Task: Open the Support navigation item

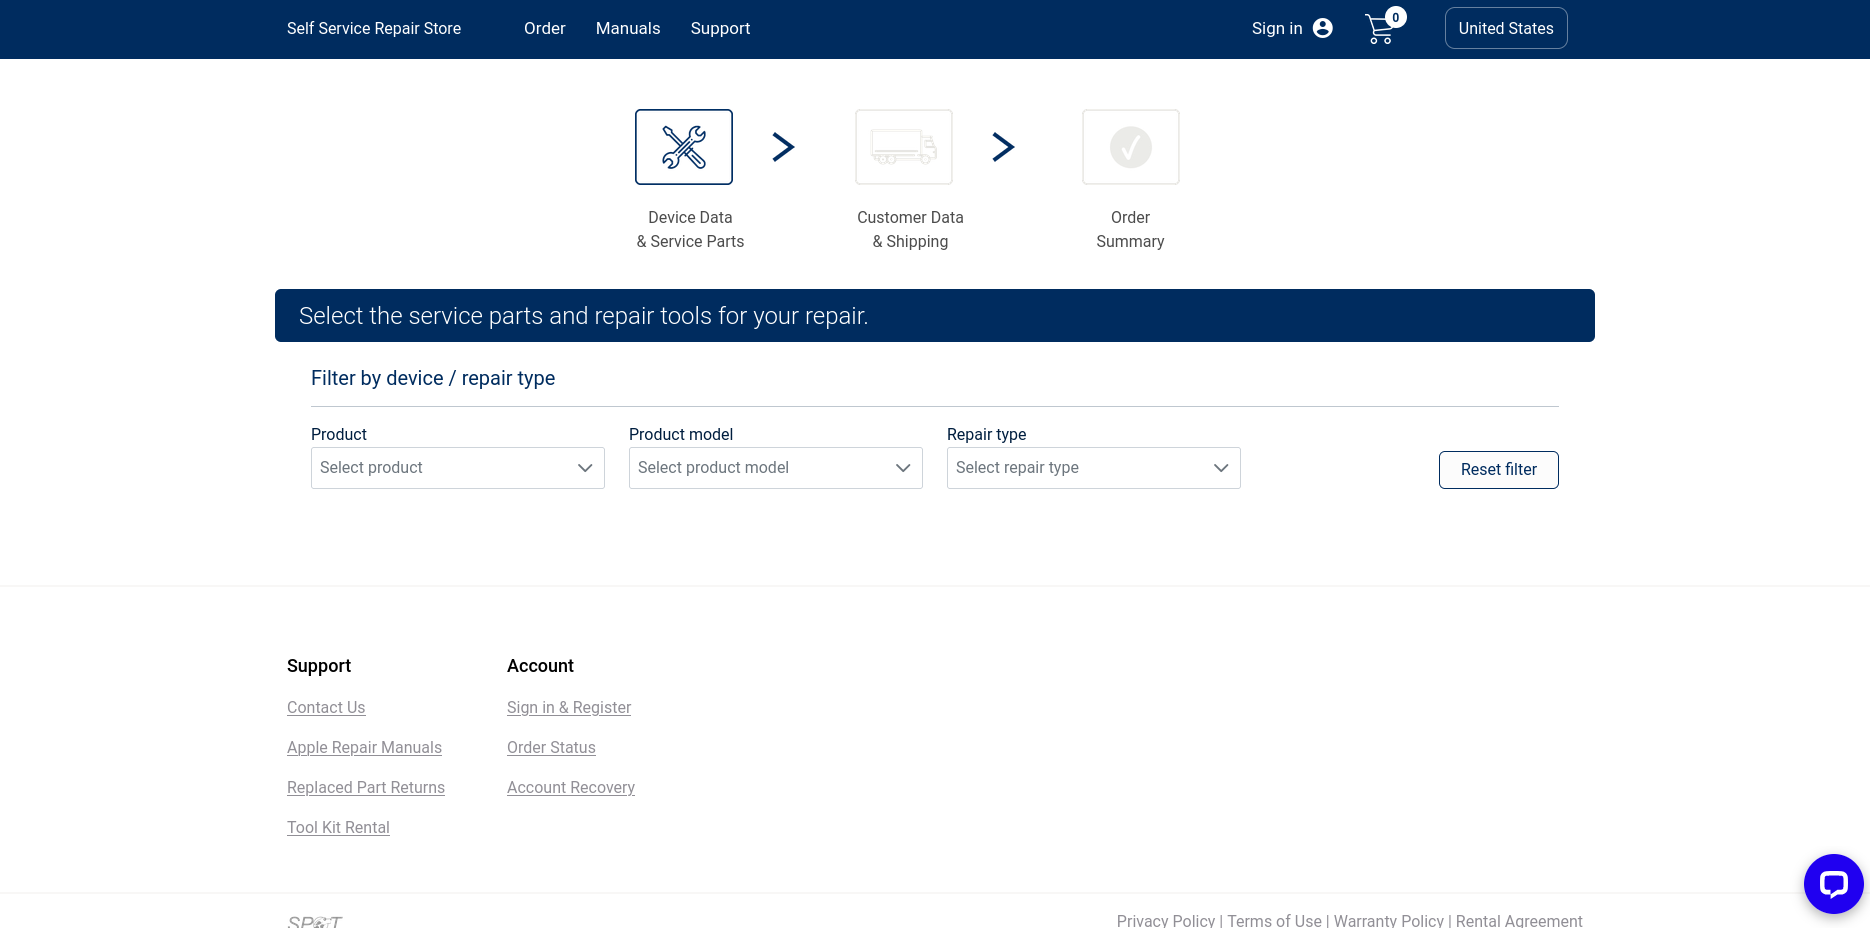Action: click(x=720, y=28)
